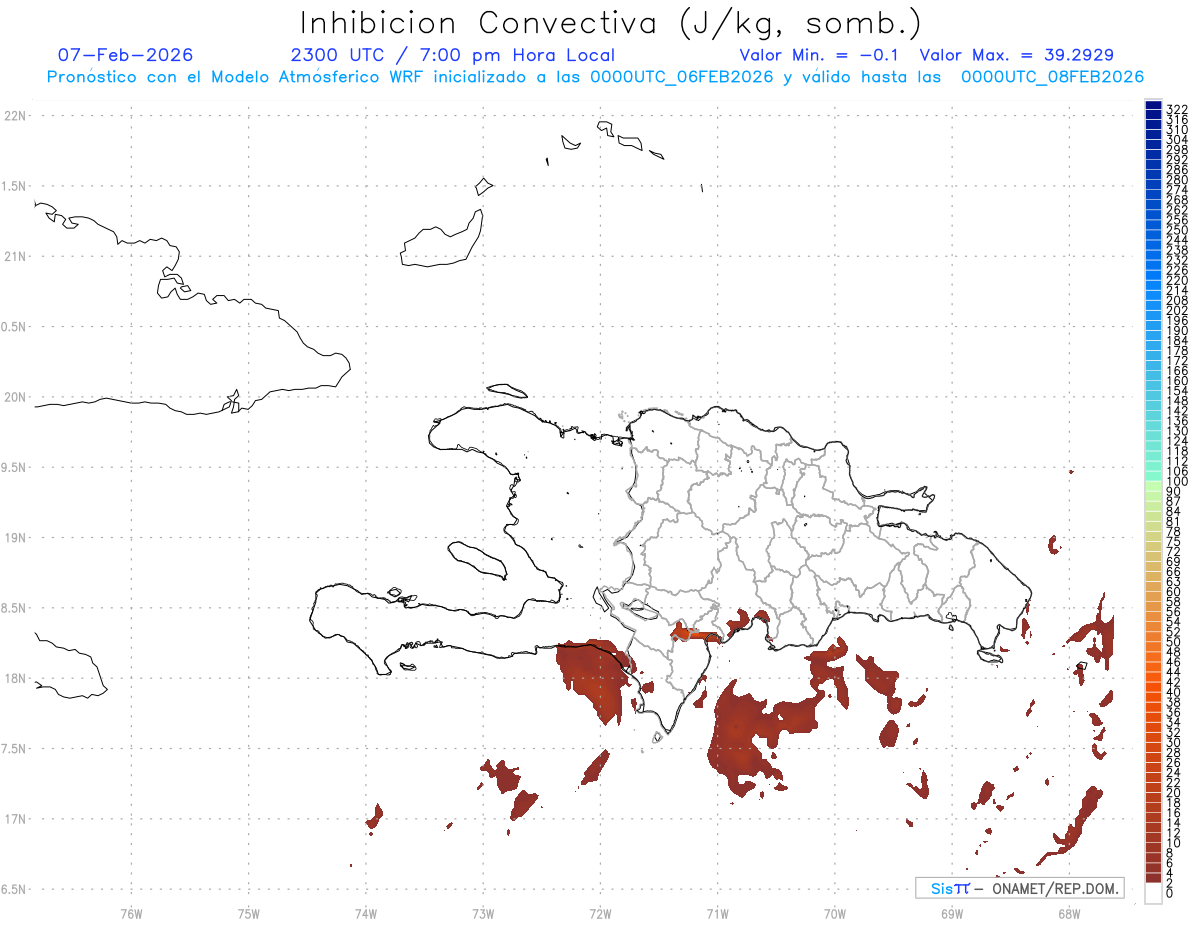Click the 76W longitude label
Viewport: 1200px width, 927px height.
pos(131,913)
